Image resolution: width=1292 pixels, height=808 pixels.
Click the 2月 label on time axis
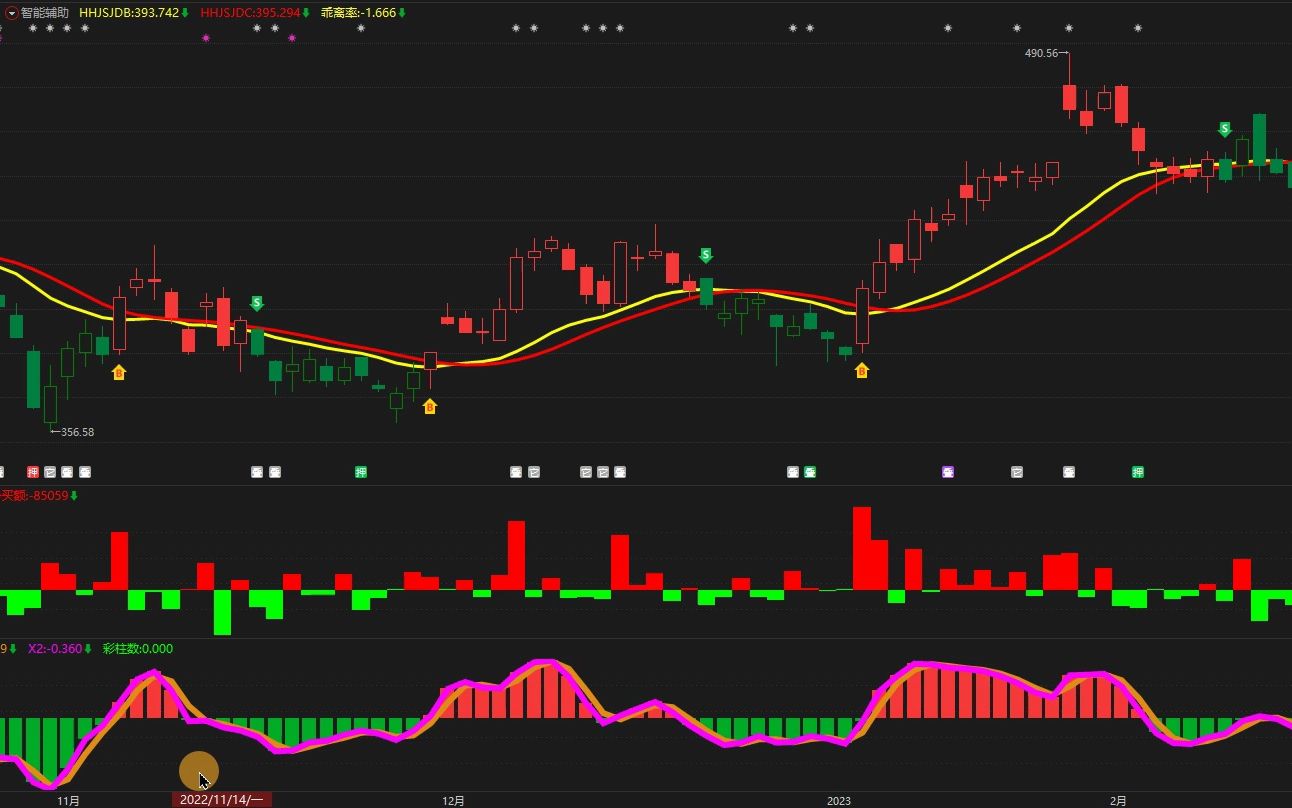[1118, 801]
